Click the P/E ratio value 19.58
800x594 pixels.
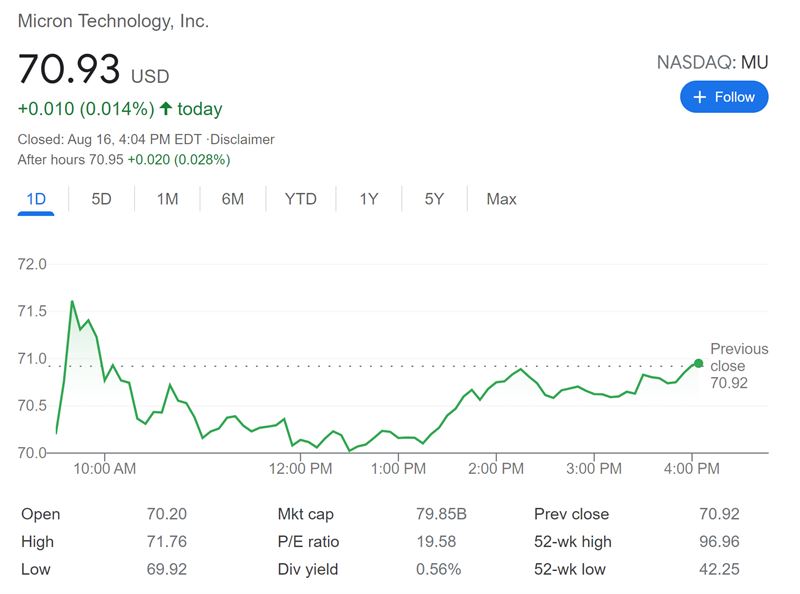click(x=436, y=541)
